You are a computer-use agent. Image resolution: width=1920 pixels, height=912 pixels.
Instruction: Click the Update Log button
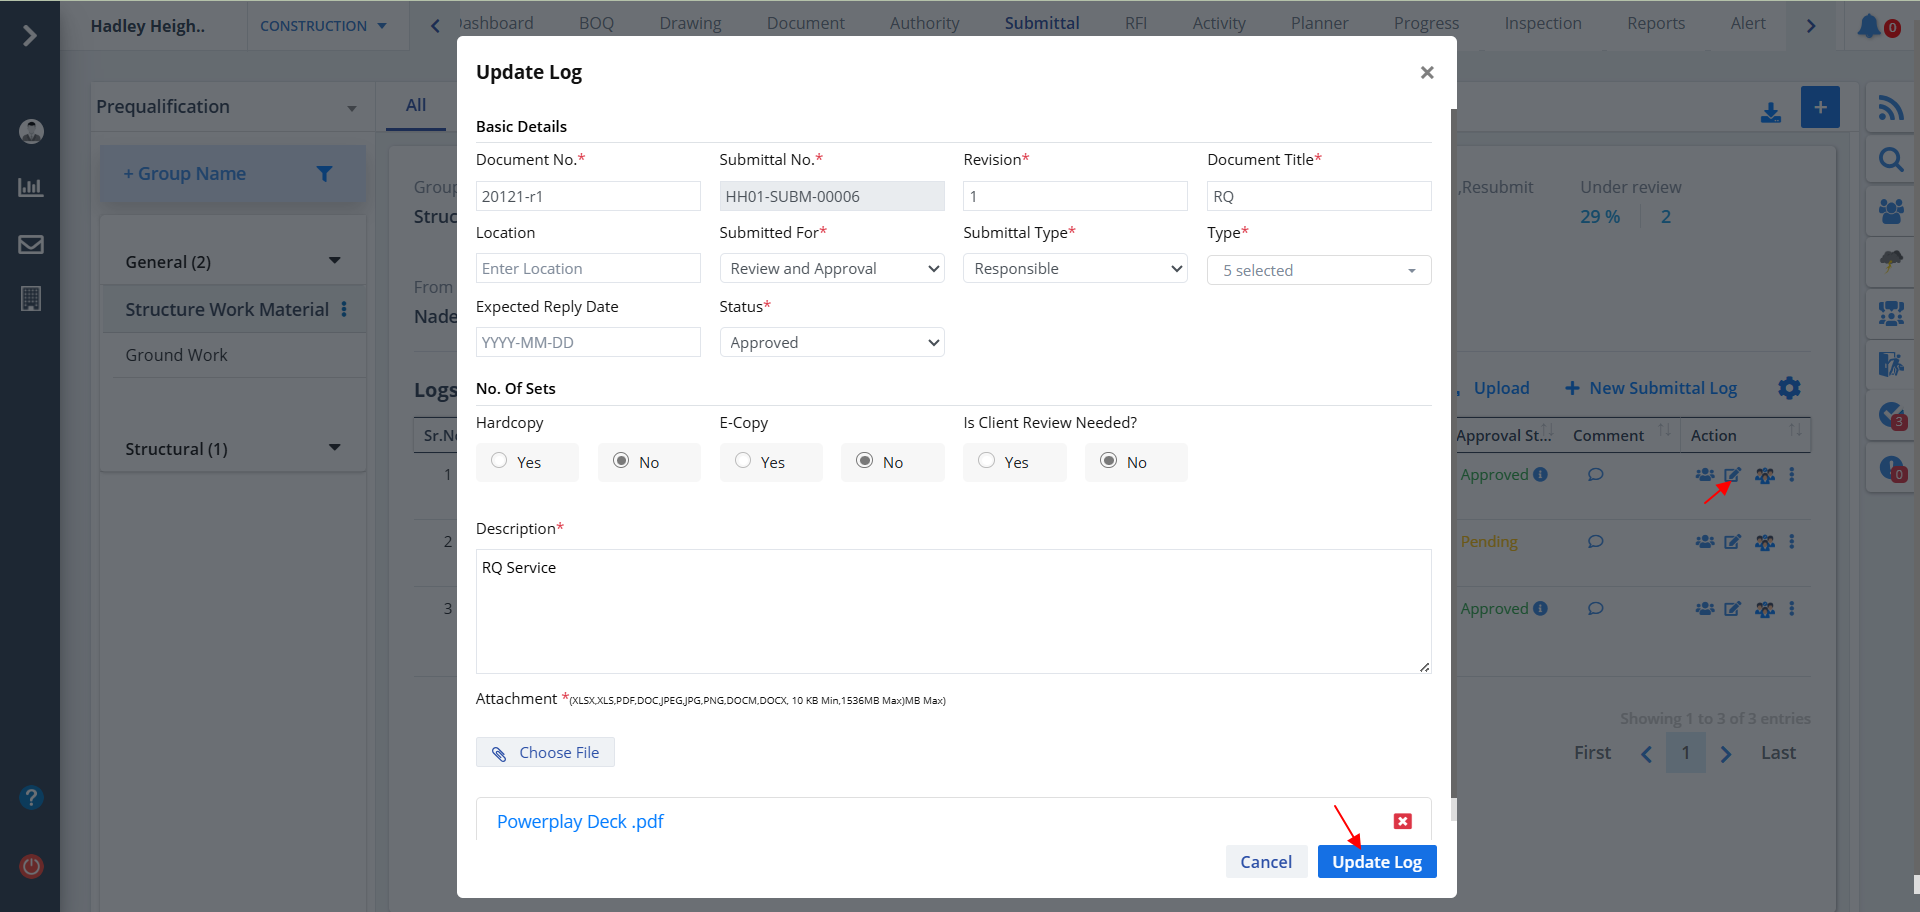click(x=1376, y=862)
